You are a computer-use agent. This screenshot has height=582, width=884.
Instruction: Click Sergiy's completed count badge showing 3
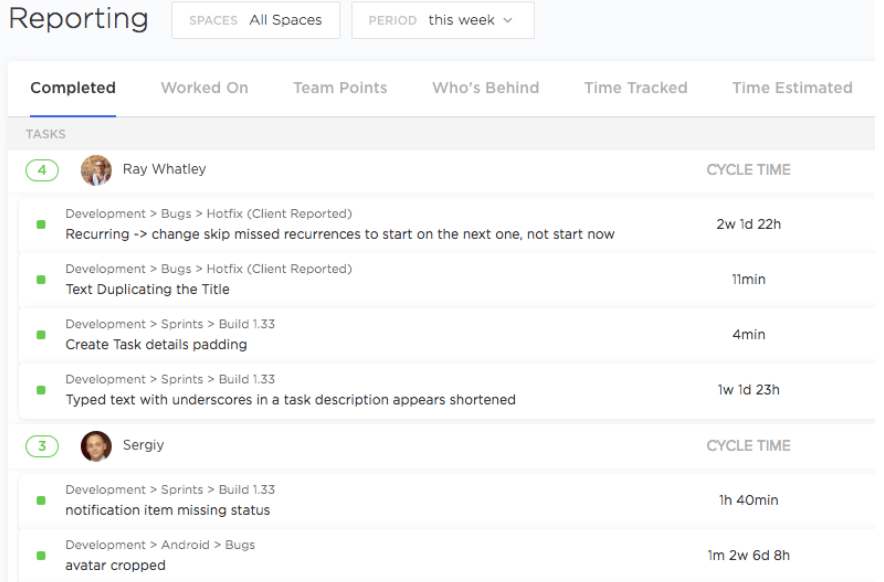[42, 446]
